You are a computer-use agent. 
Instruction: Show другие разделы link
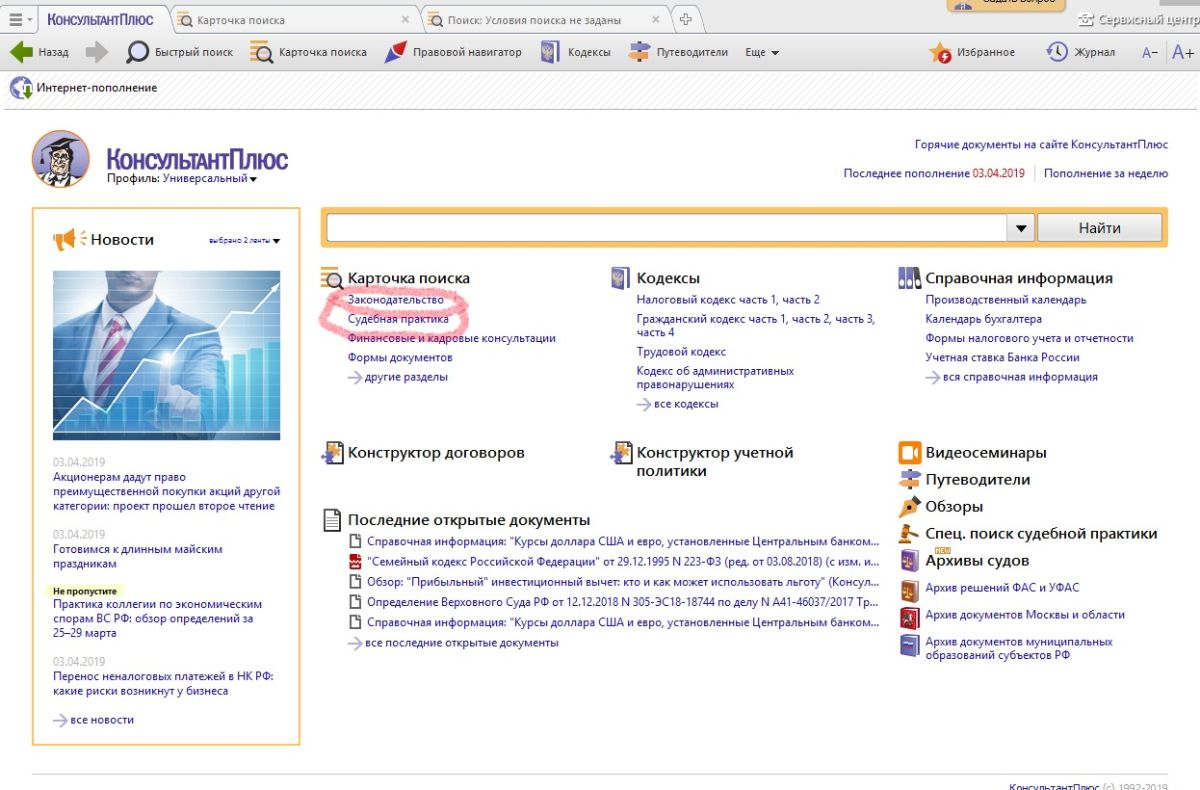click(398, 377)
